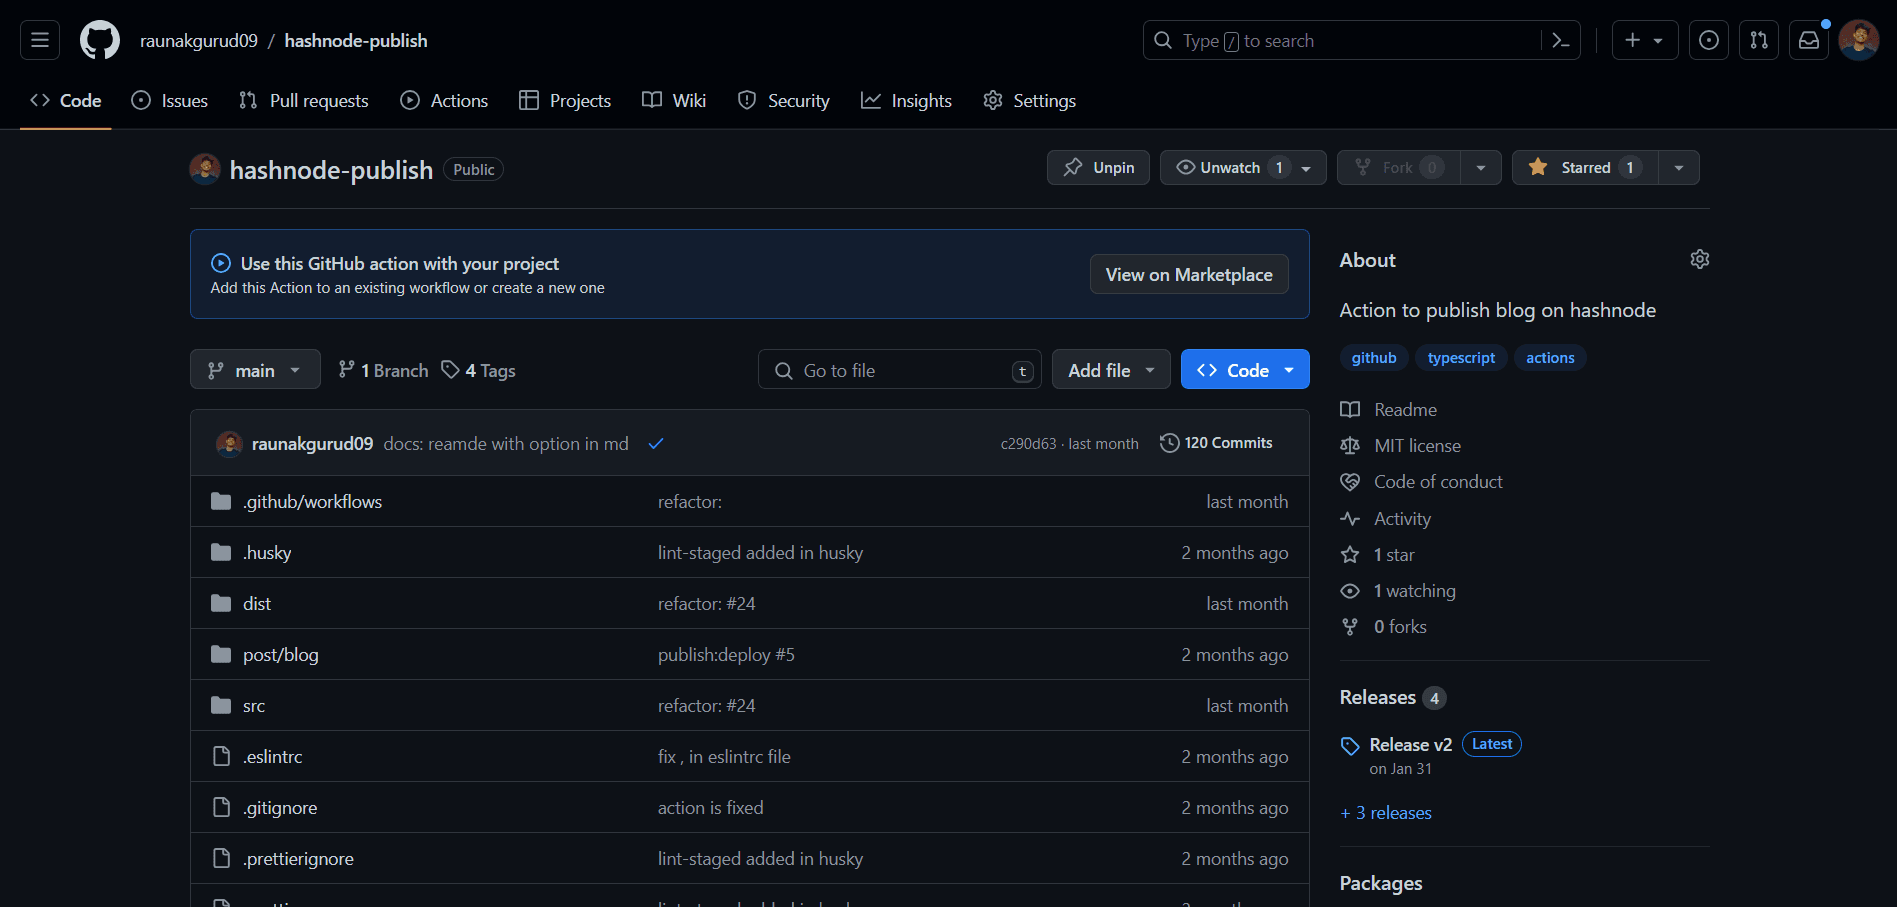Open the green Code clone dropdown

[1245, 370]
